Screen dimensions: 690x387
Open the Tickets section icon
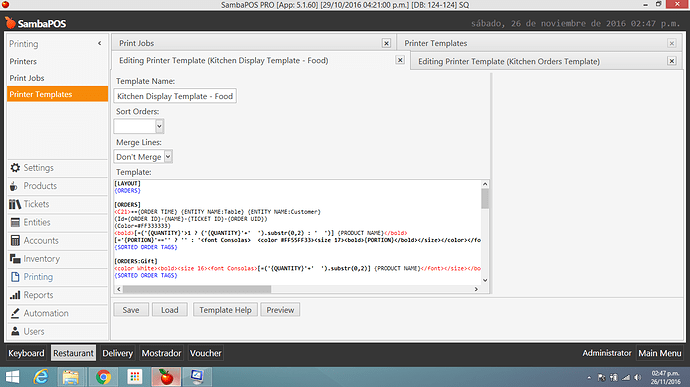click(15, 204)
